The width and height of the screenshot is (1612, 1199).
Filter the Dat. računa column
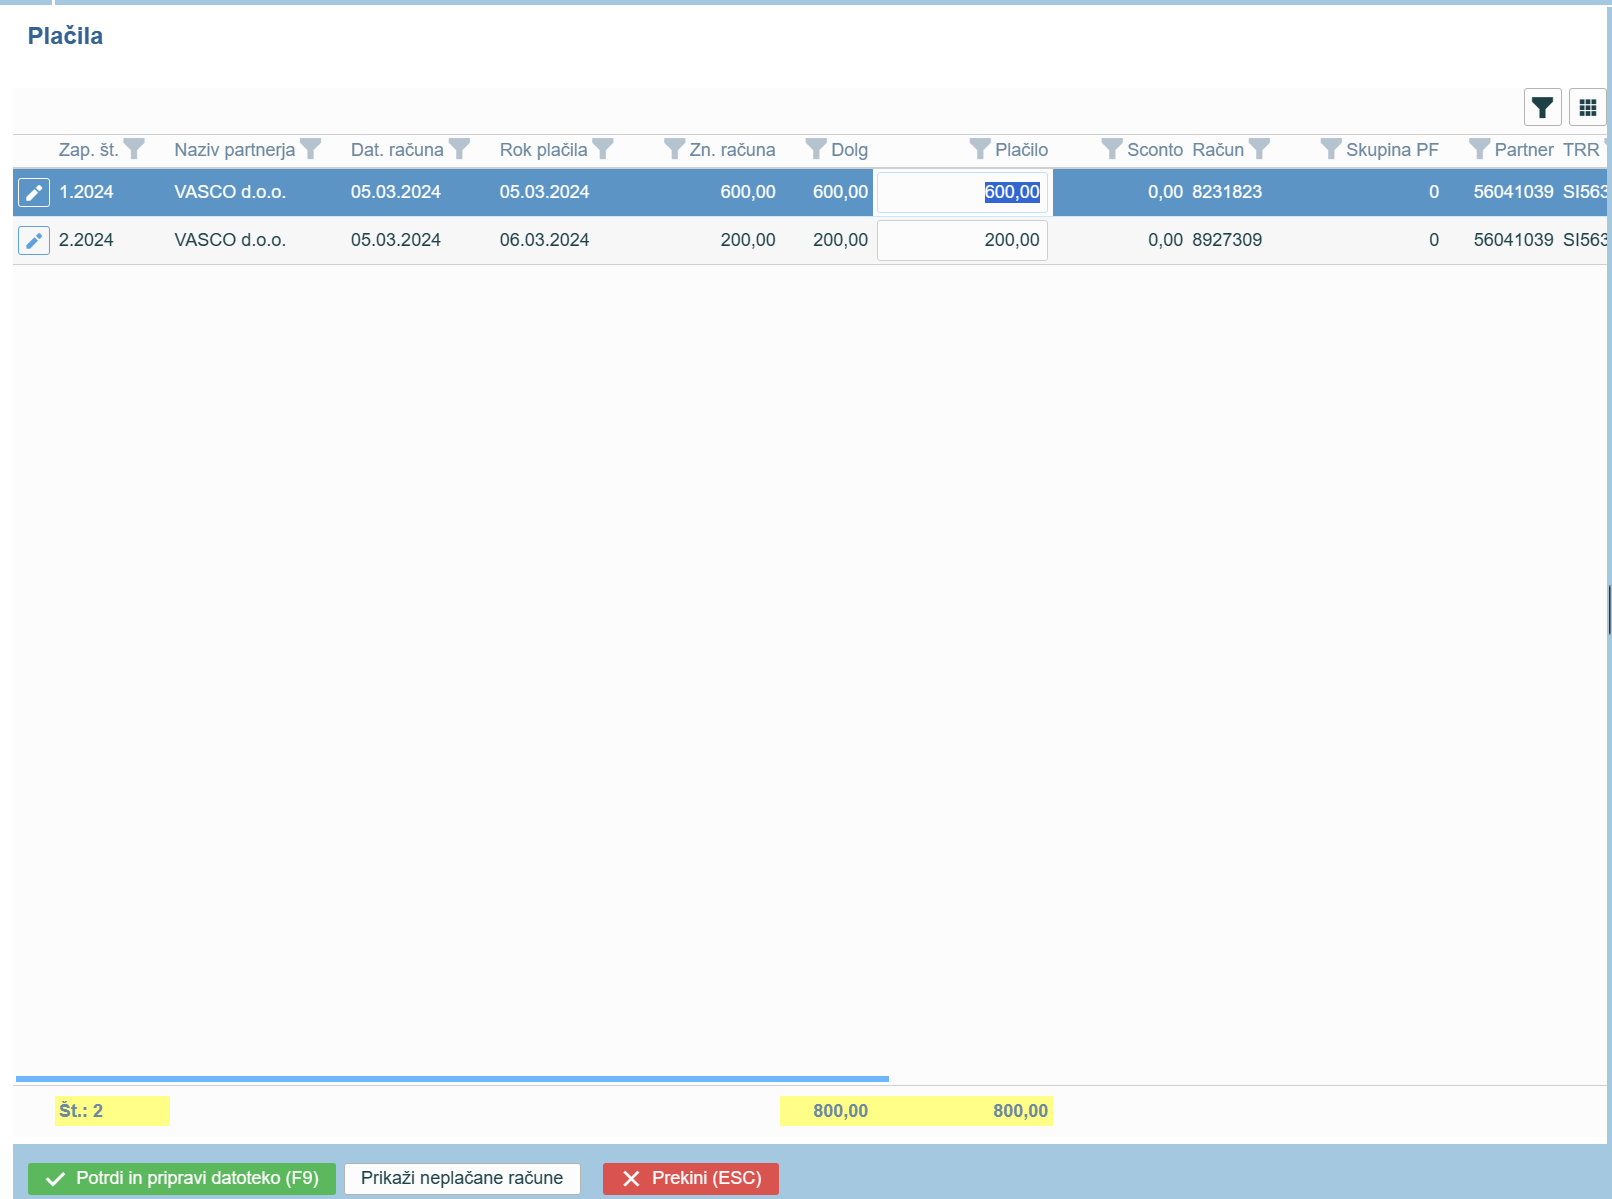(x=459, y=149)
